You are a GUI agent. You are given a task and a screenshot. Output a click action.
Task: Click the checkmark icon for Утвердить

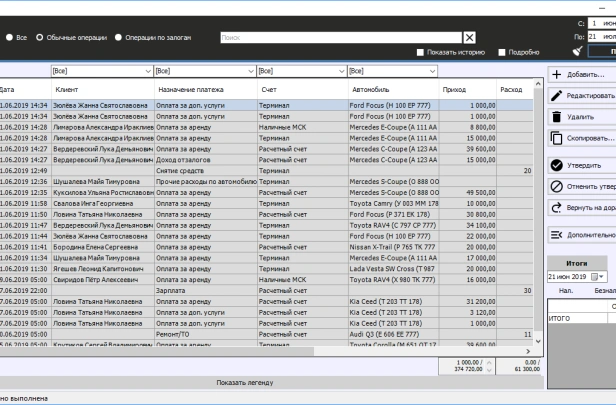pyautogui.click(x=557, y=165)
